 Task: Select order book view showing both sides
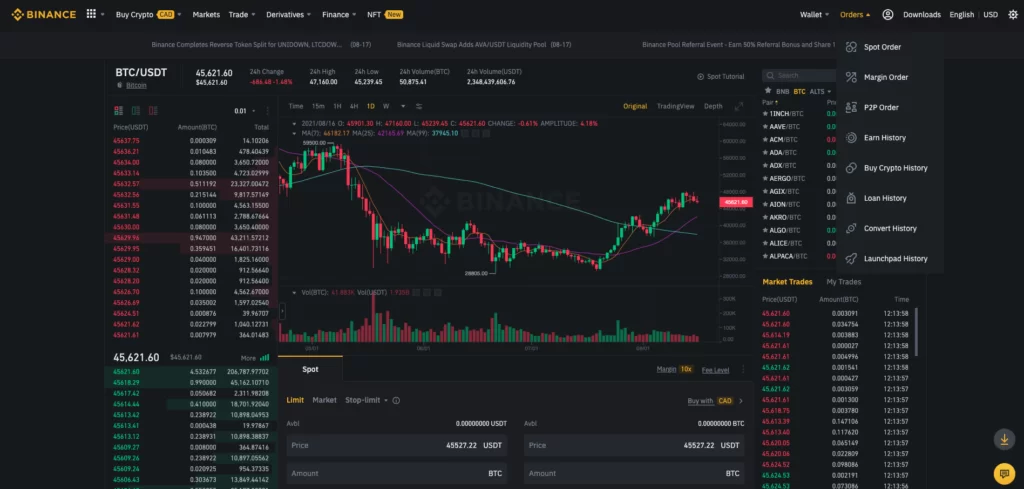click(x=118, y=111)
